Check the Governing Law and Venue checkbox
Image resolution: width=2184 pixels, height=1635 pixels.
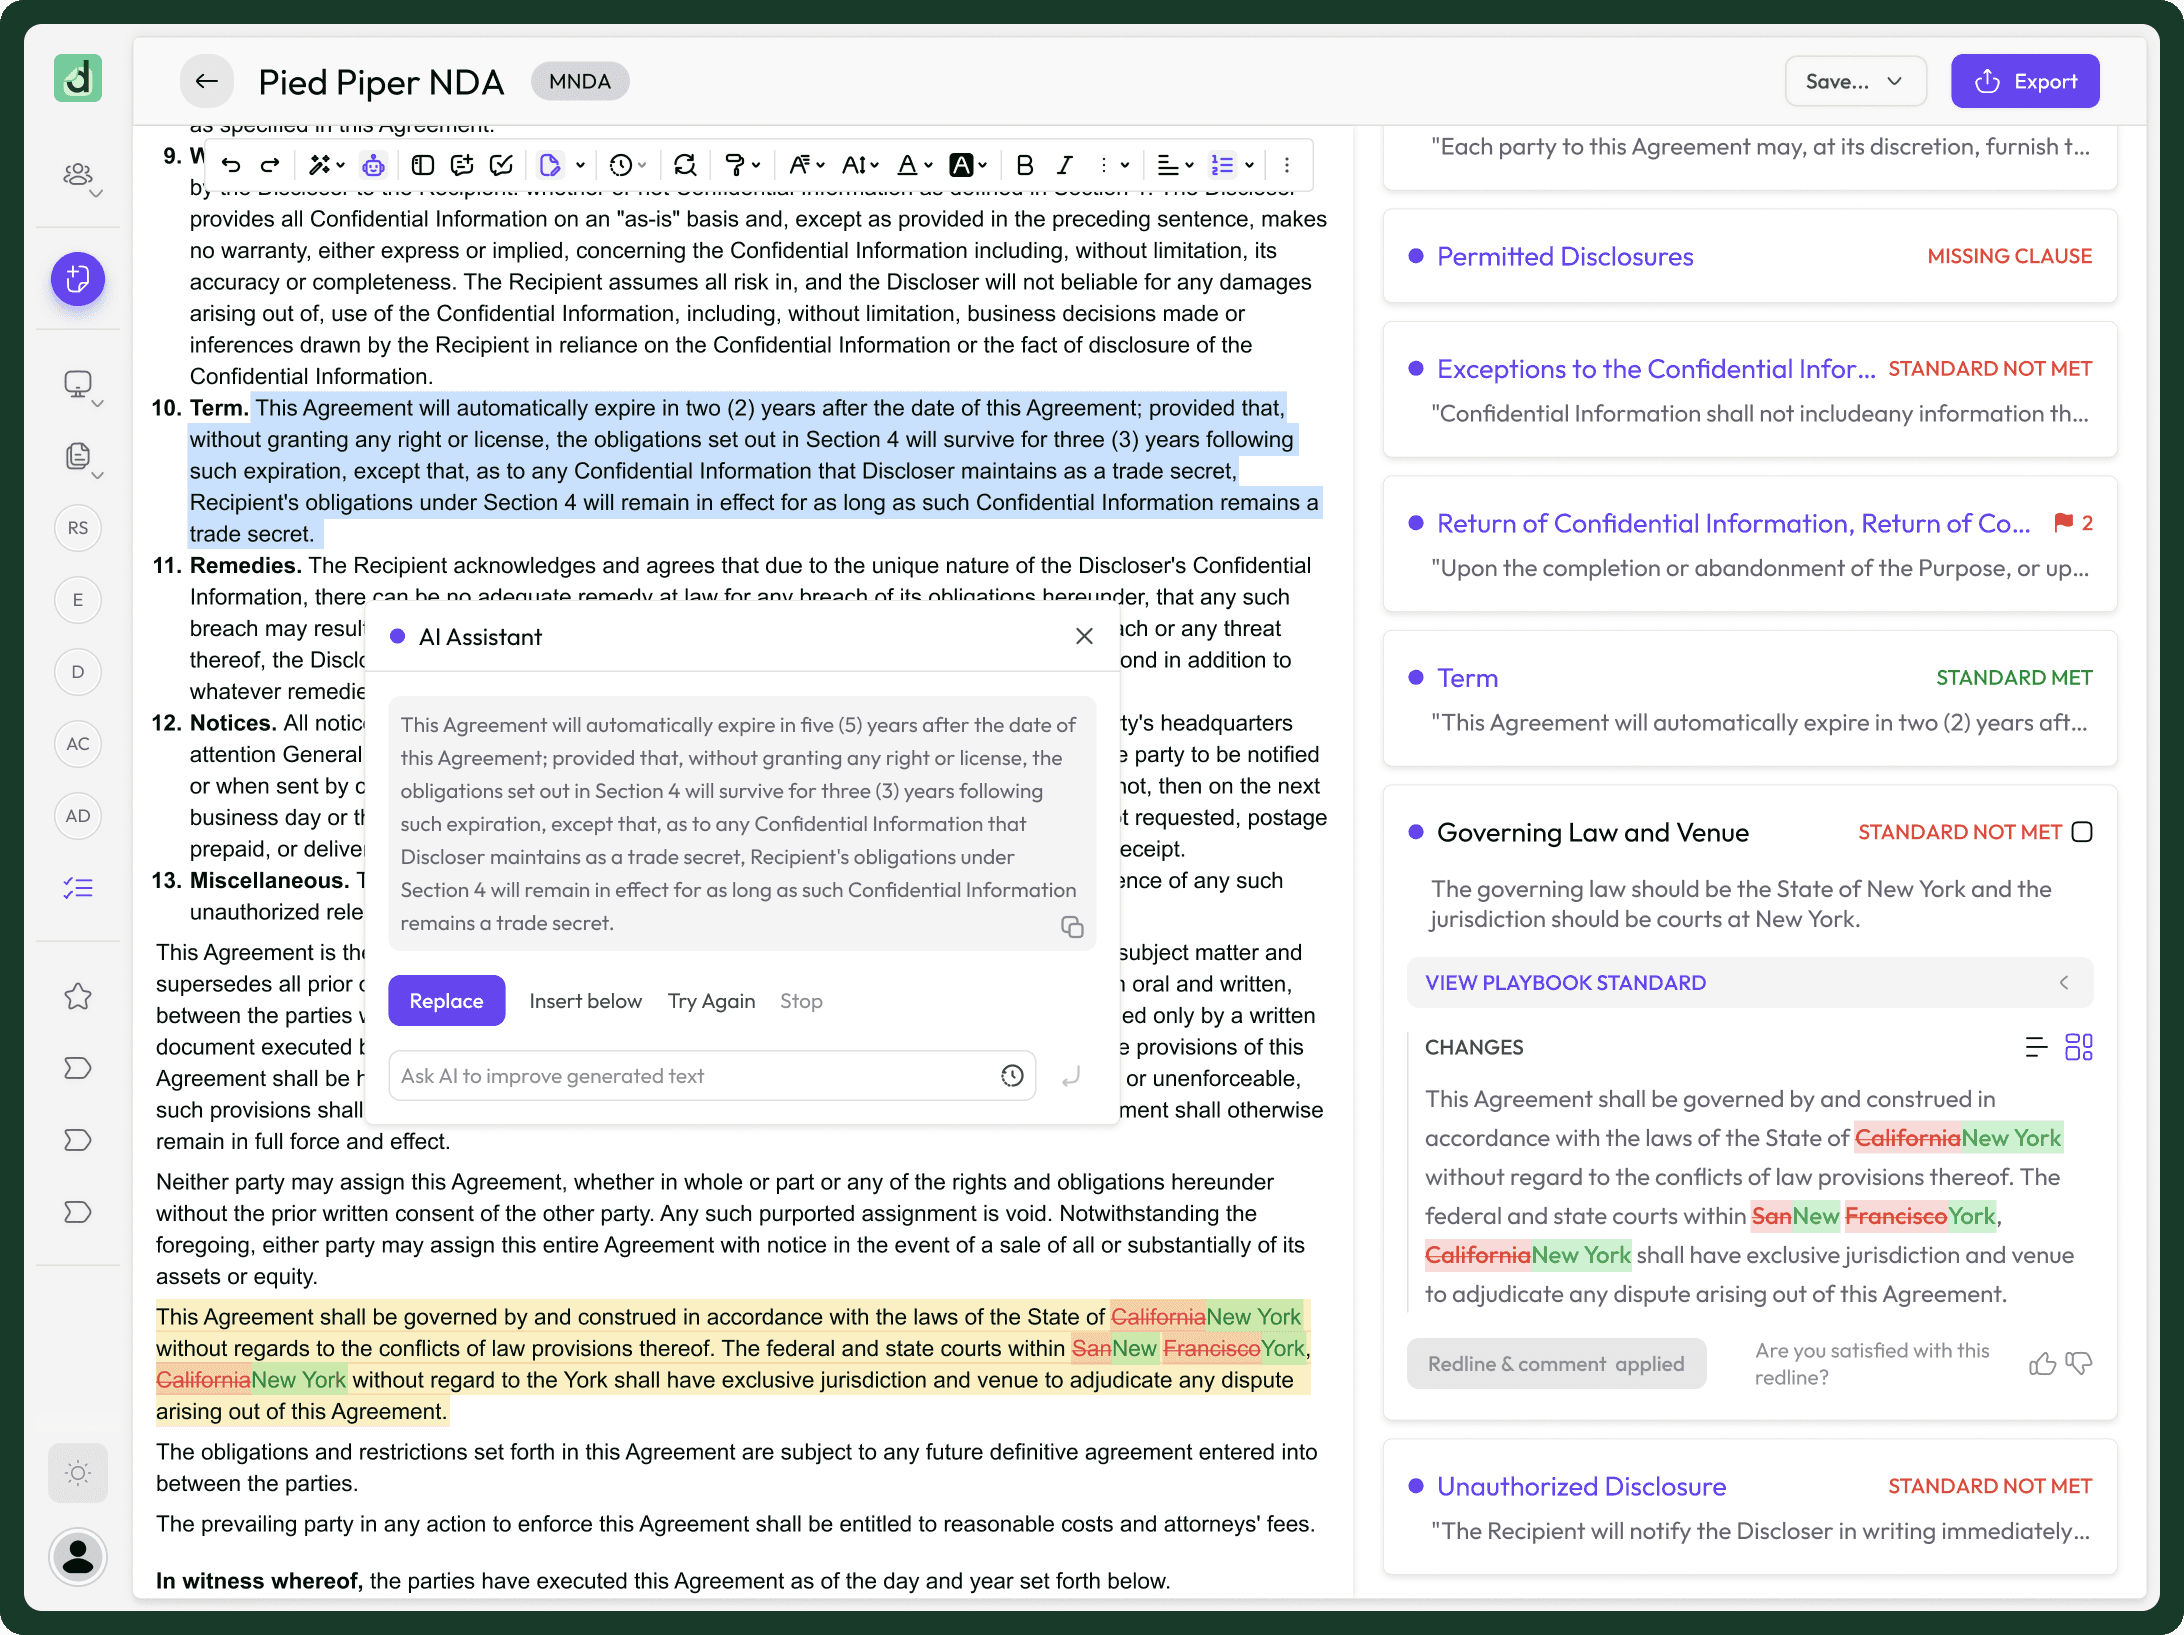pyautogui.click(x=2082, y=832)
